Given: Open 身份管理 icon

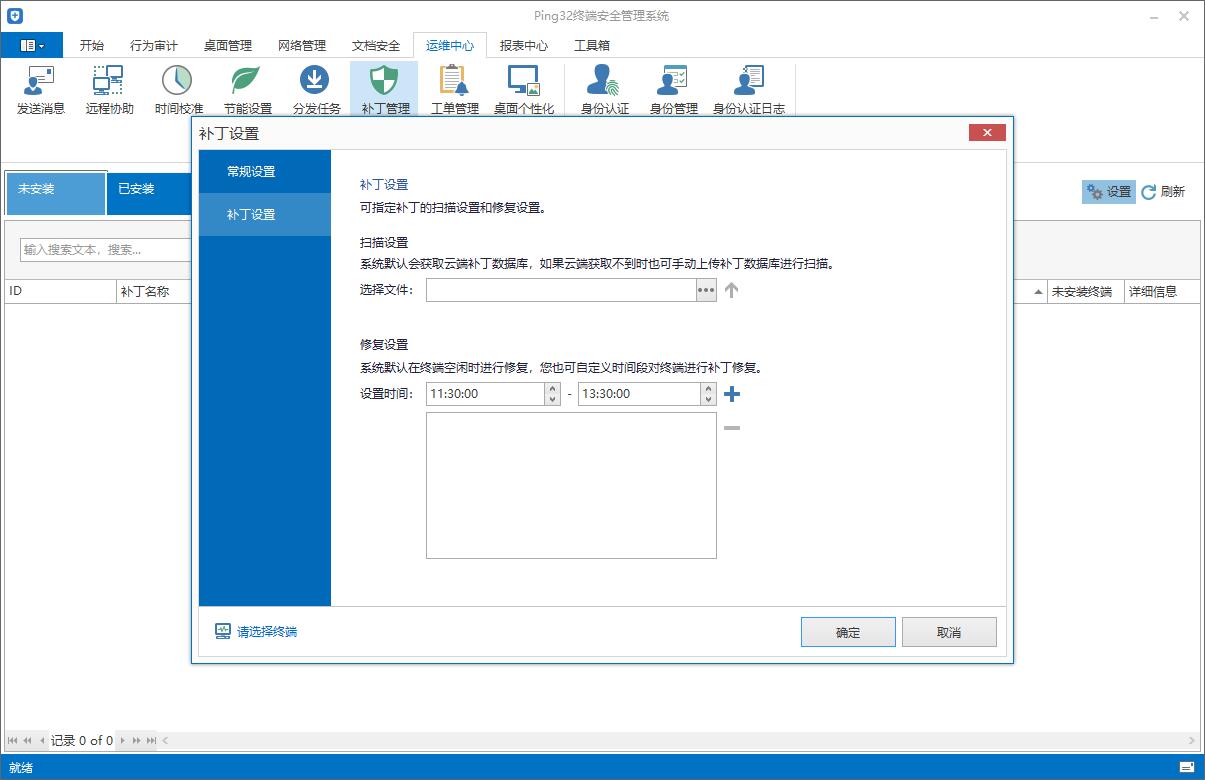Looking at the screenshot, I should click(673, 89).
